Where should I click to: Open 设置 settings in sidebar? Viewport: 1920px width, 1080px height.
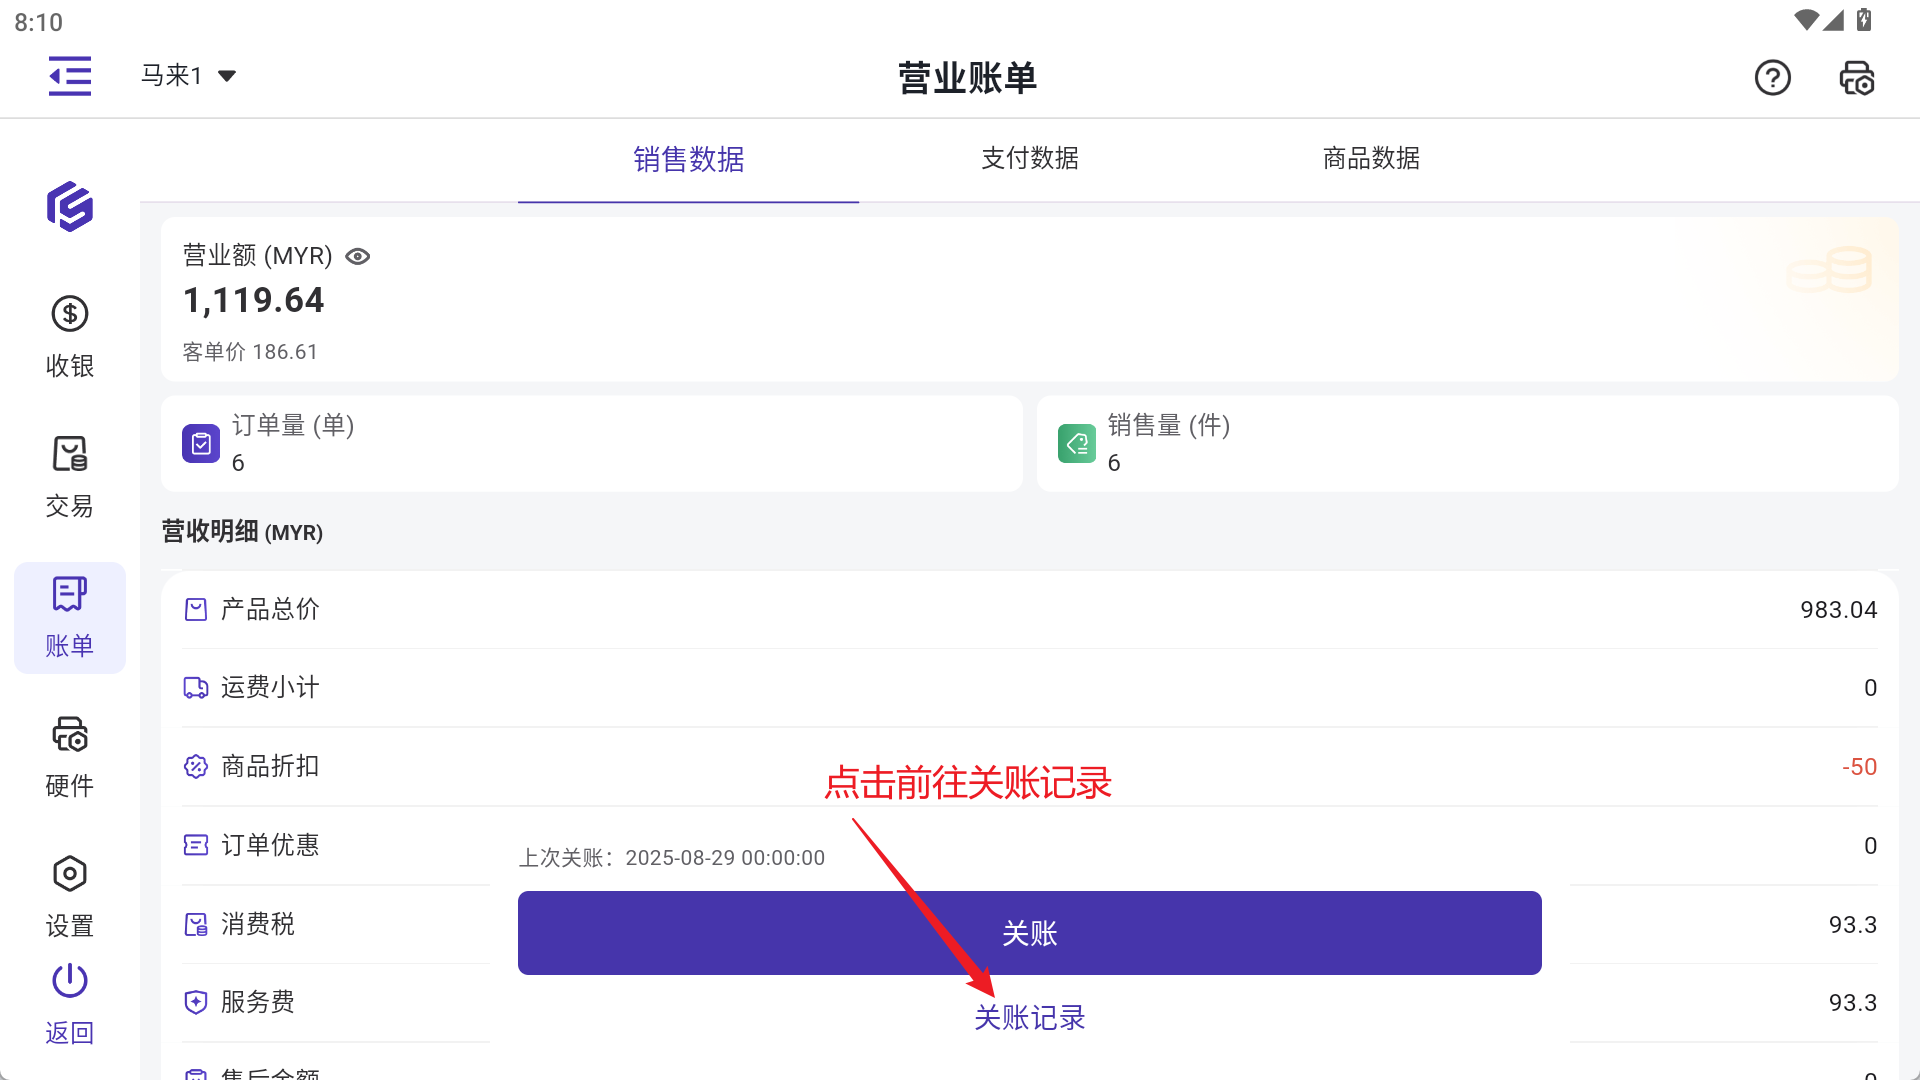tap(70, 896)
